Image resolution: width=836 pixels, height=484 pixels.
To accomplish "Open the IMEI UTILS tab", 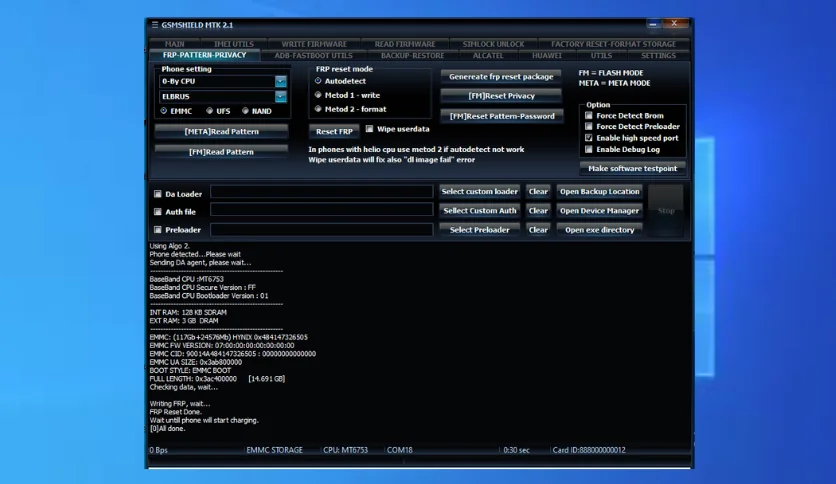I will (234, 44).
